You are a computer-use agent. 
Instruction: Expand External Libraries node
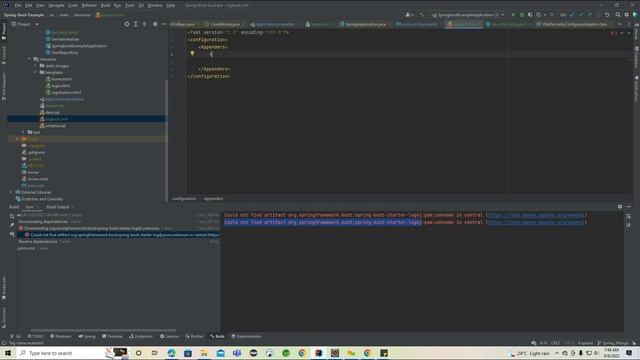pyautogui.click(x=11, y=192)
